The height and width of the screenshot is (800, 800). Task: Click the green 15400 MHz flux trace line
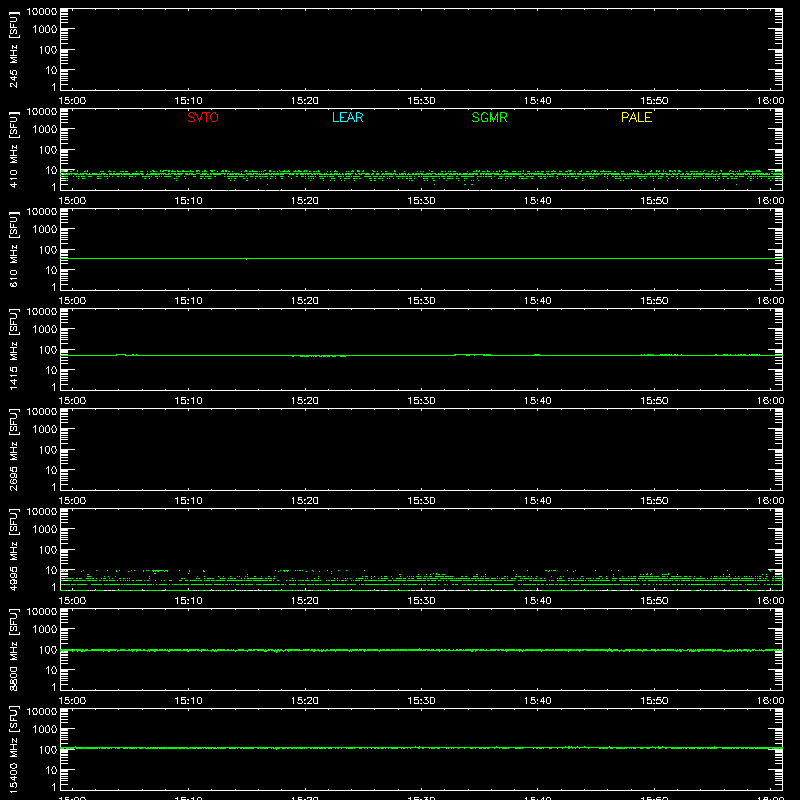(x=421, y=748)
